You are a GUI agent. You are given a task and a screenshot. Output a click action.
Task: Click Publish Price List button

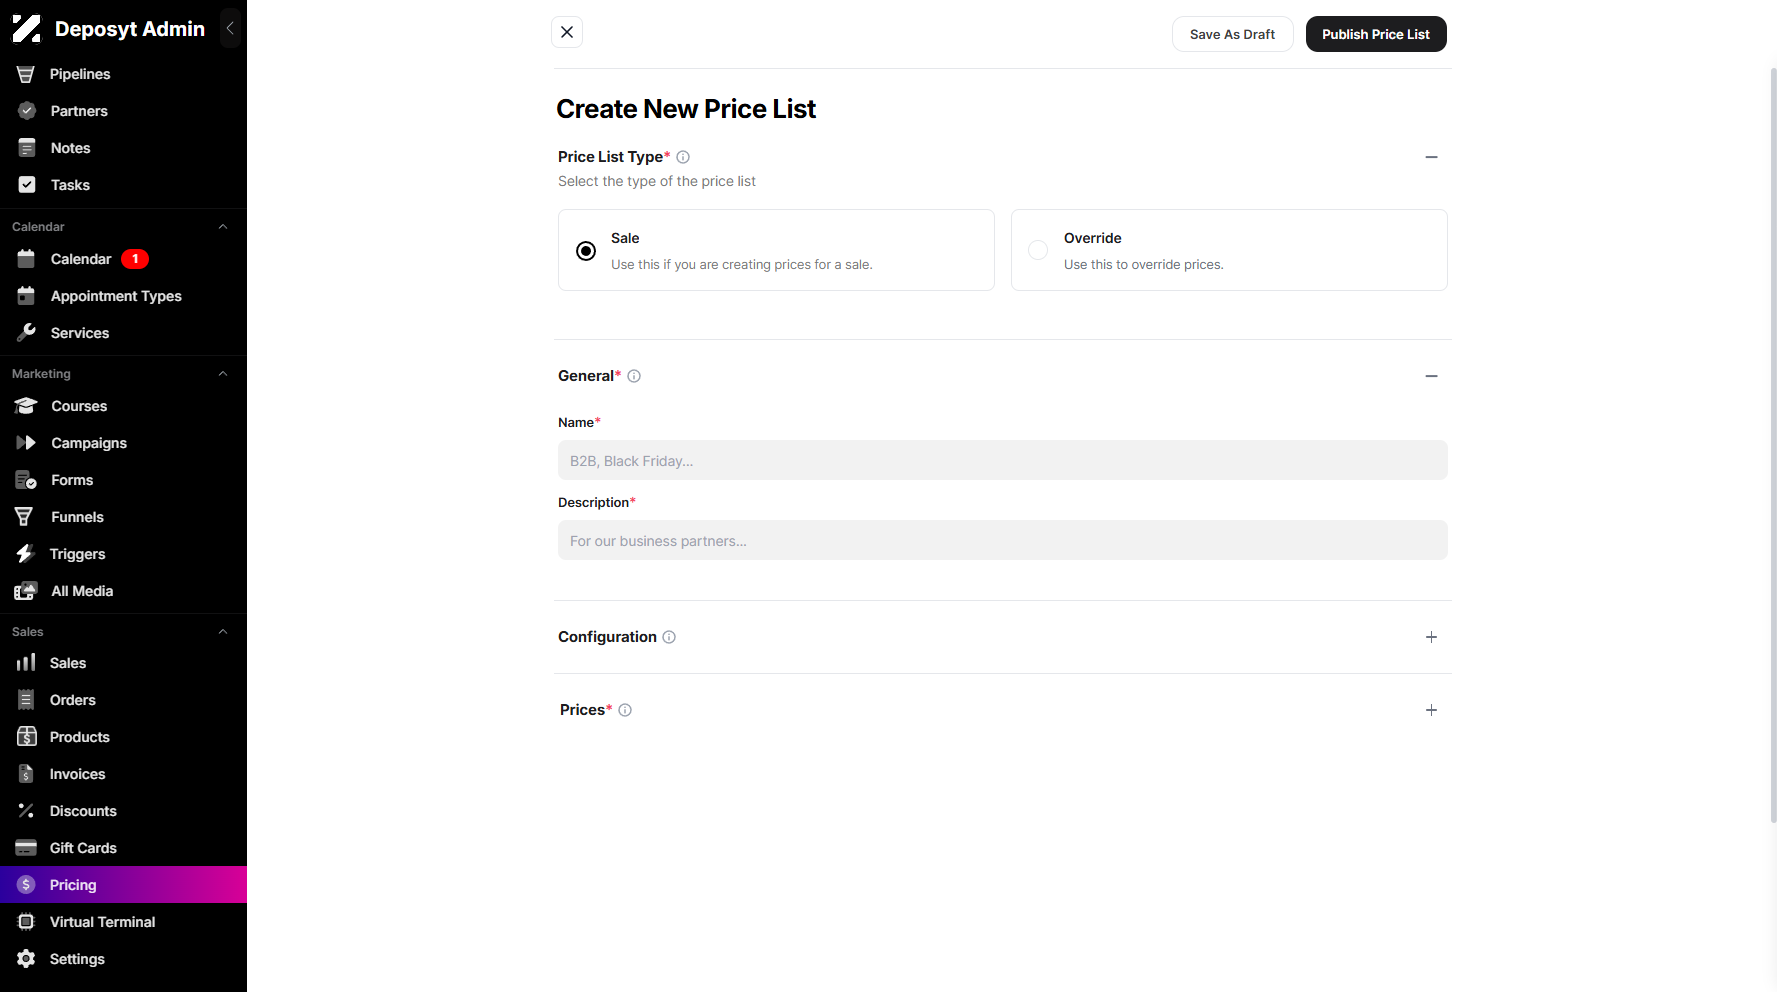coord(1376,34)
